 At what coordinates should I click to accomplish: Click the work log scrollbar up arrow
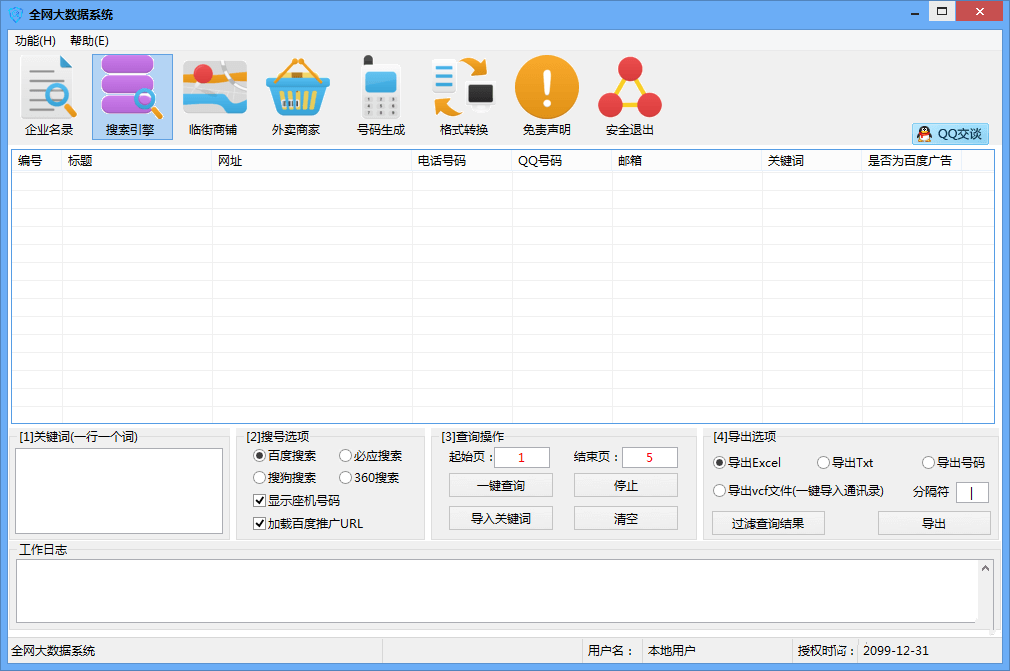(985, 568)
